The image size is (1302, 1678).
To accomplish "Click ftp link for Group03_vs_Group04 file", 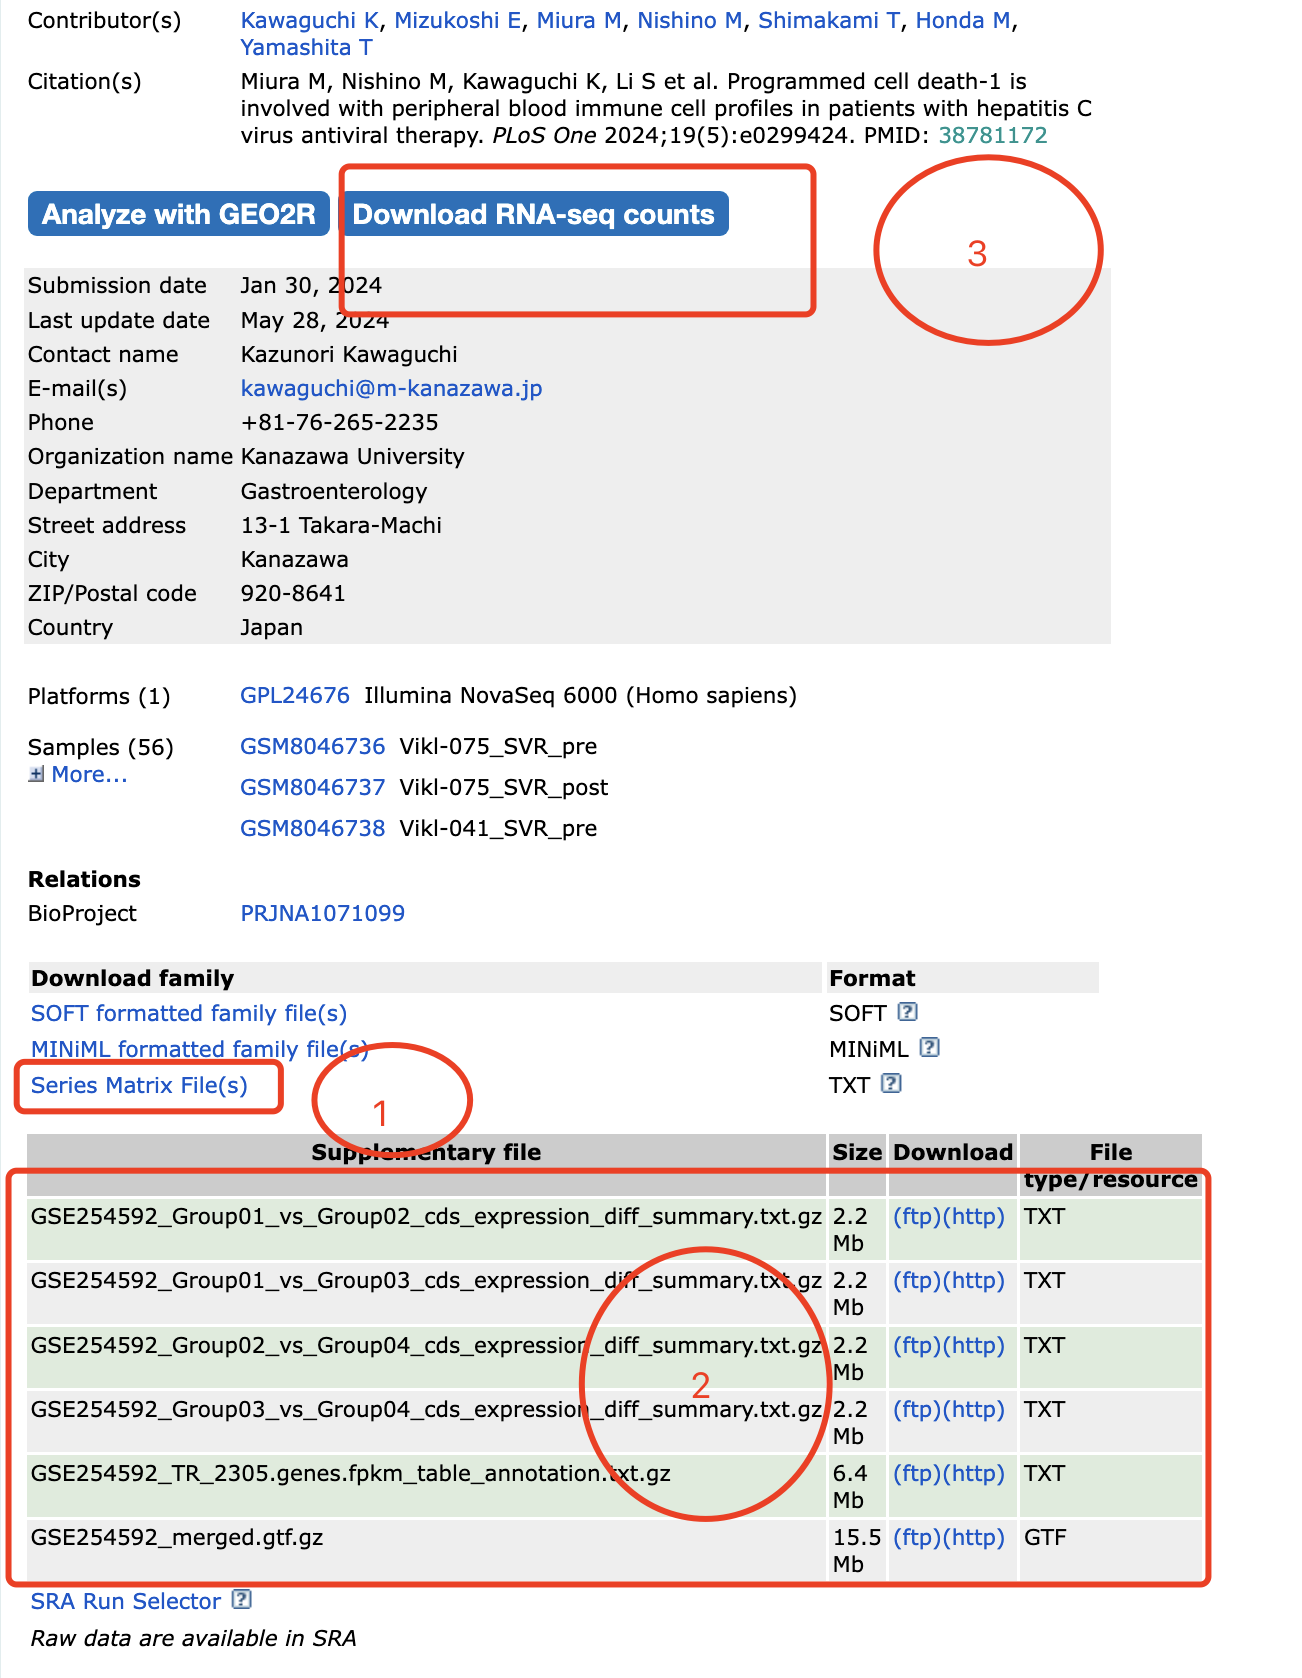I will (917, 1409).
